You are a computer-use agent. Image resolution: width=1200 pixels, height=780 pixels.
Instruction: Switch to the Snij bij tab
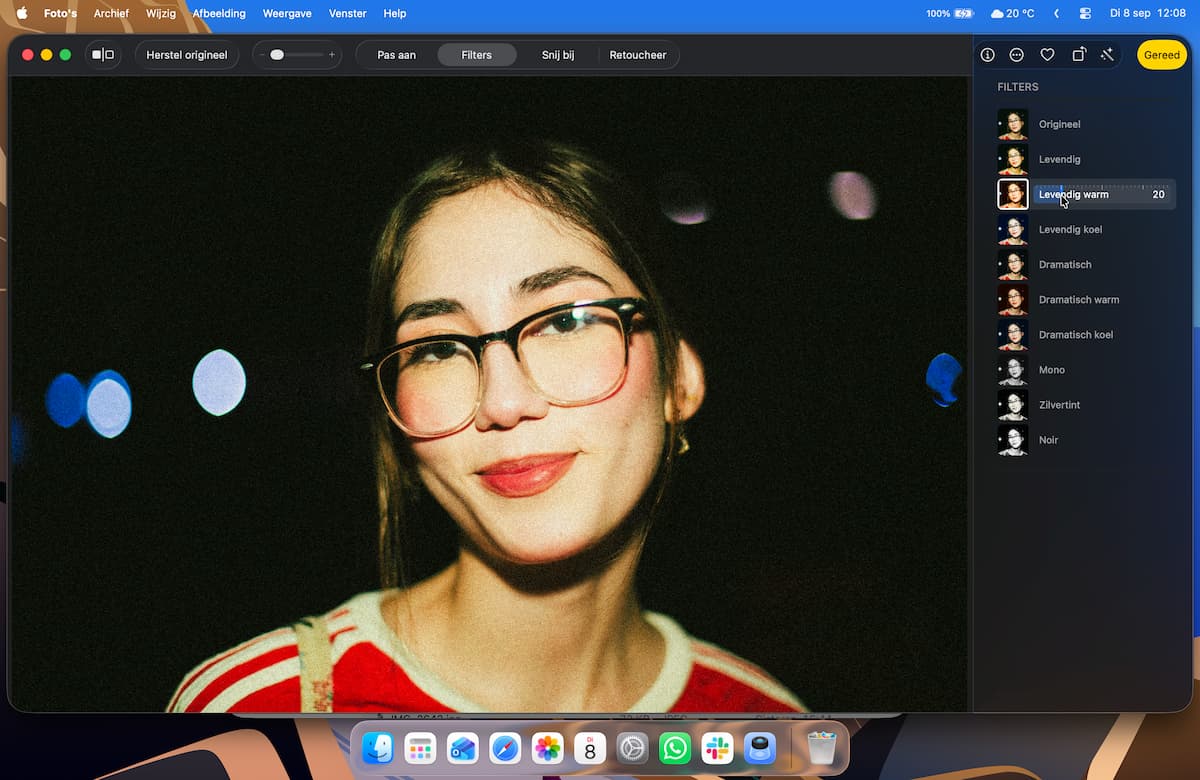click(x=558, y=55)
